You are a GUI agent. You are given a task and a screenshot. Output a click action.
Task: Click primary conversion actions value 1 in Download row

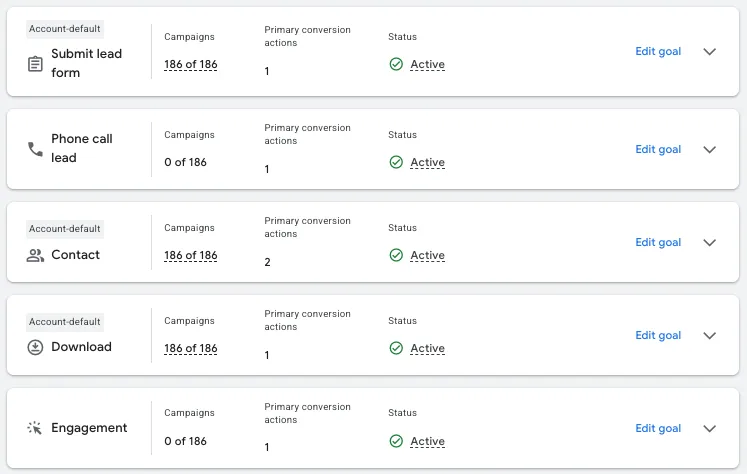(267, 355)
